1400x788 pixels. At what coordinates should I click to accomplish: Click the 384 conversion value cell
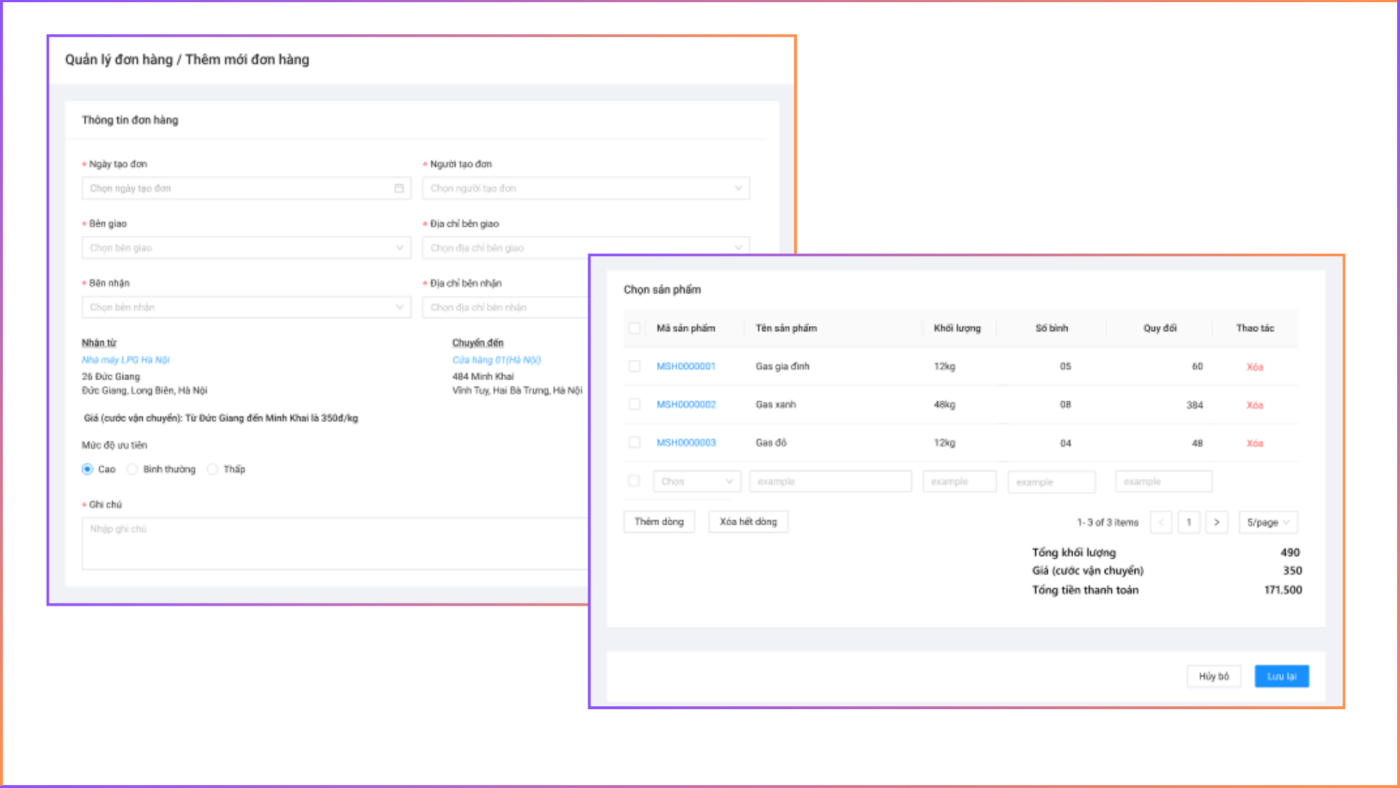coord(1194,405)
